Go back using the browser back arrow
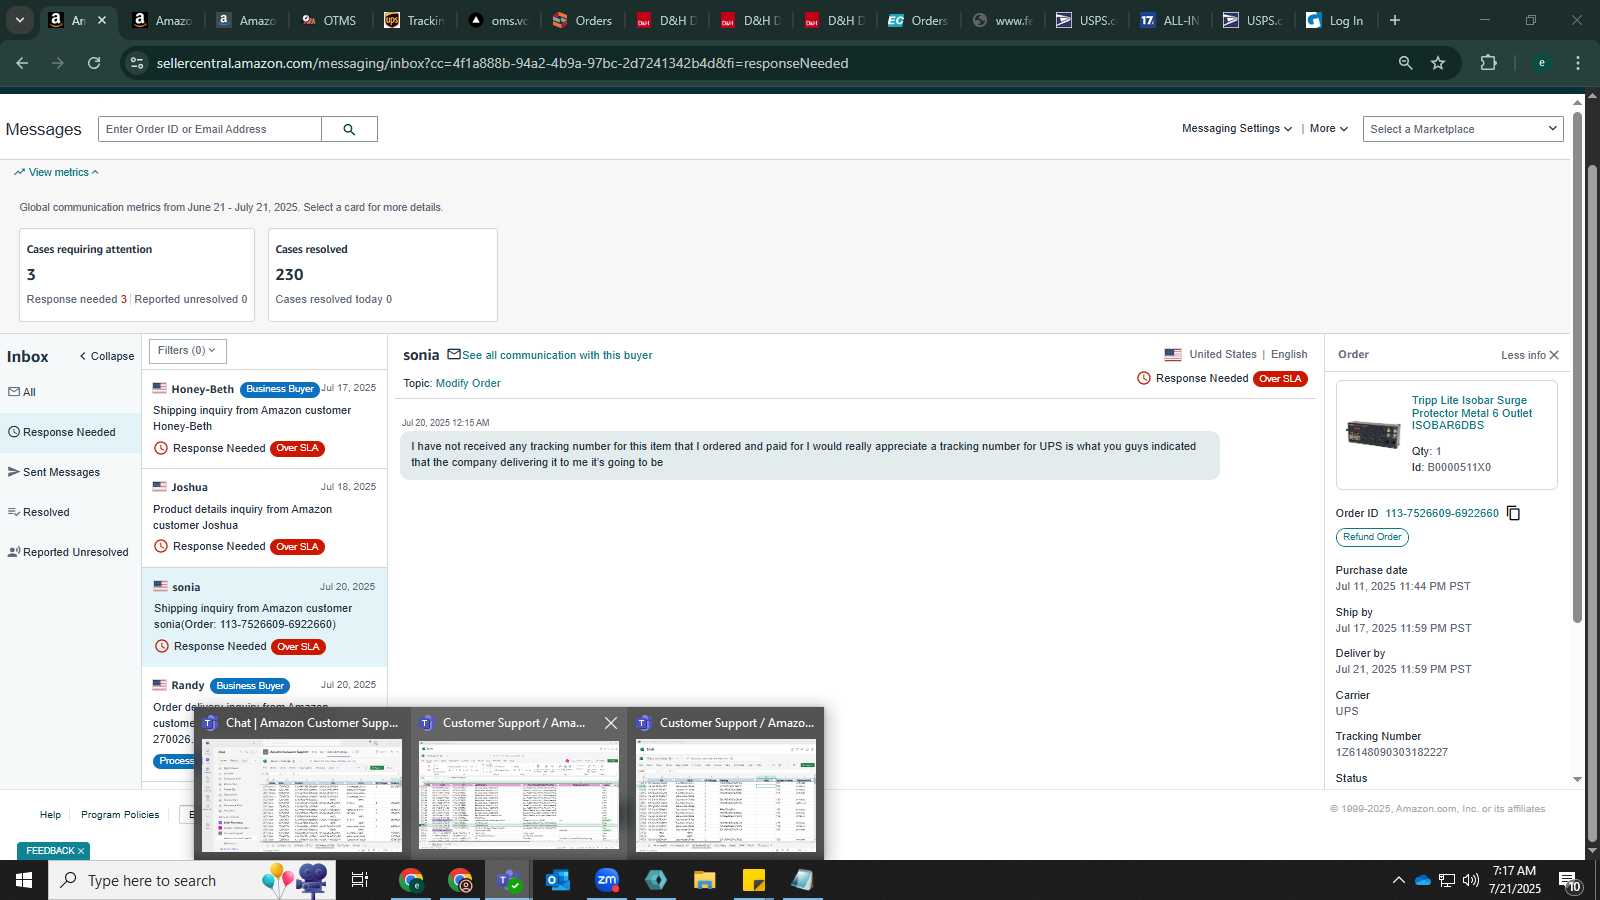 [22, 63]
